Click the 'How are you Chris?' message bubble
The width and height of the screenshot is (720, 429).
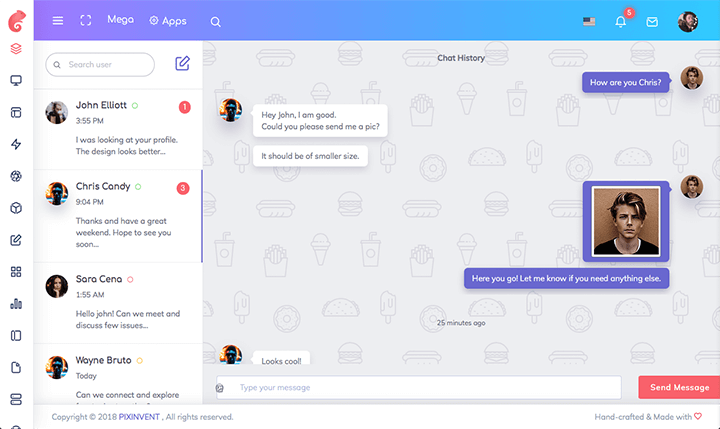pyautogui.click(x=625, y=82)
